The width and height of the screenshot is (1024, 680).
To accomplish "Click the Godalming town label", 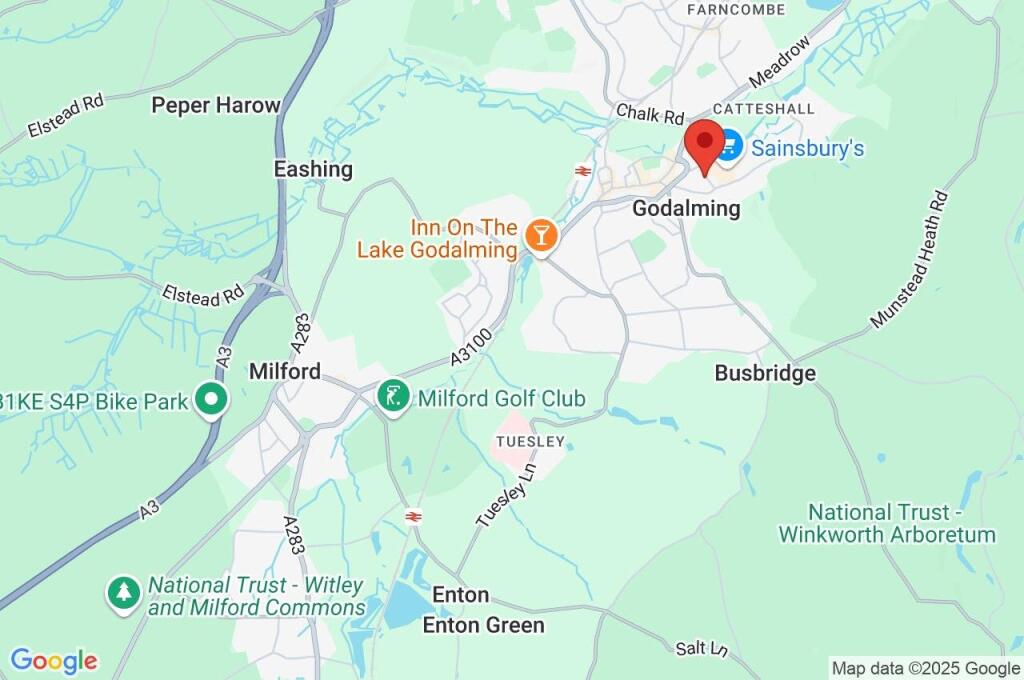I will pos(686,208).
